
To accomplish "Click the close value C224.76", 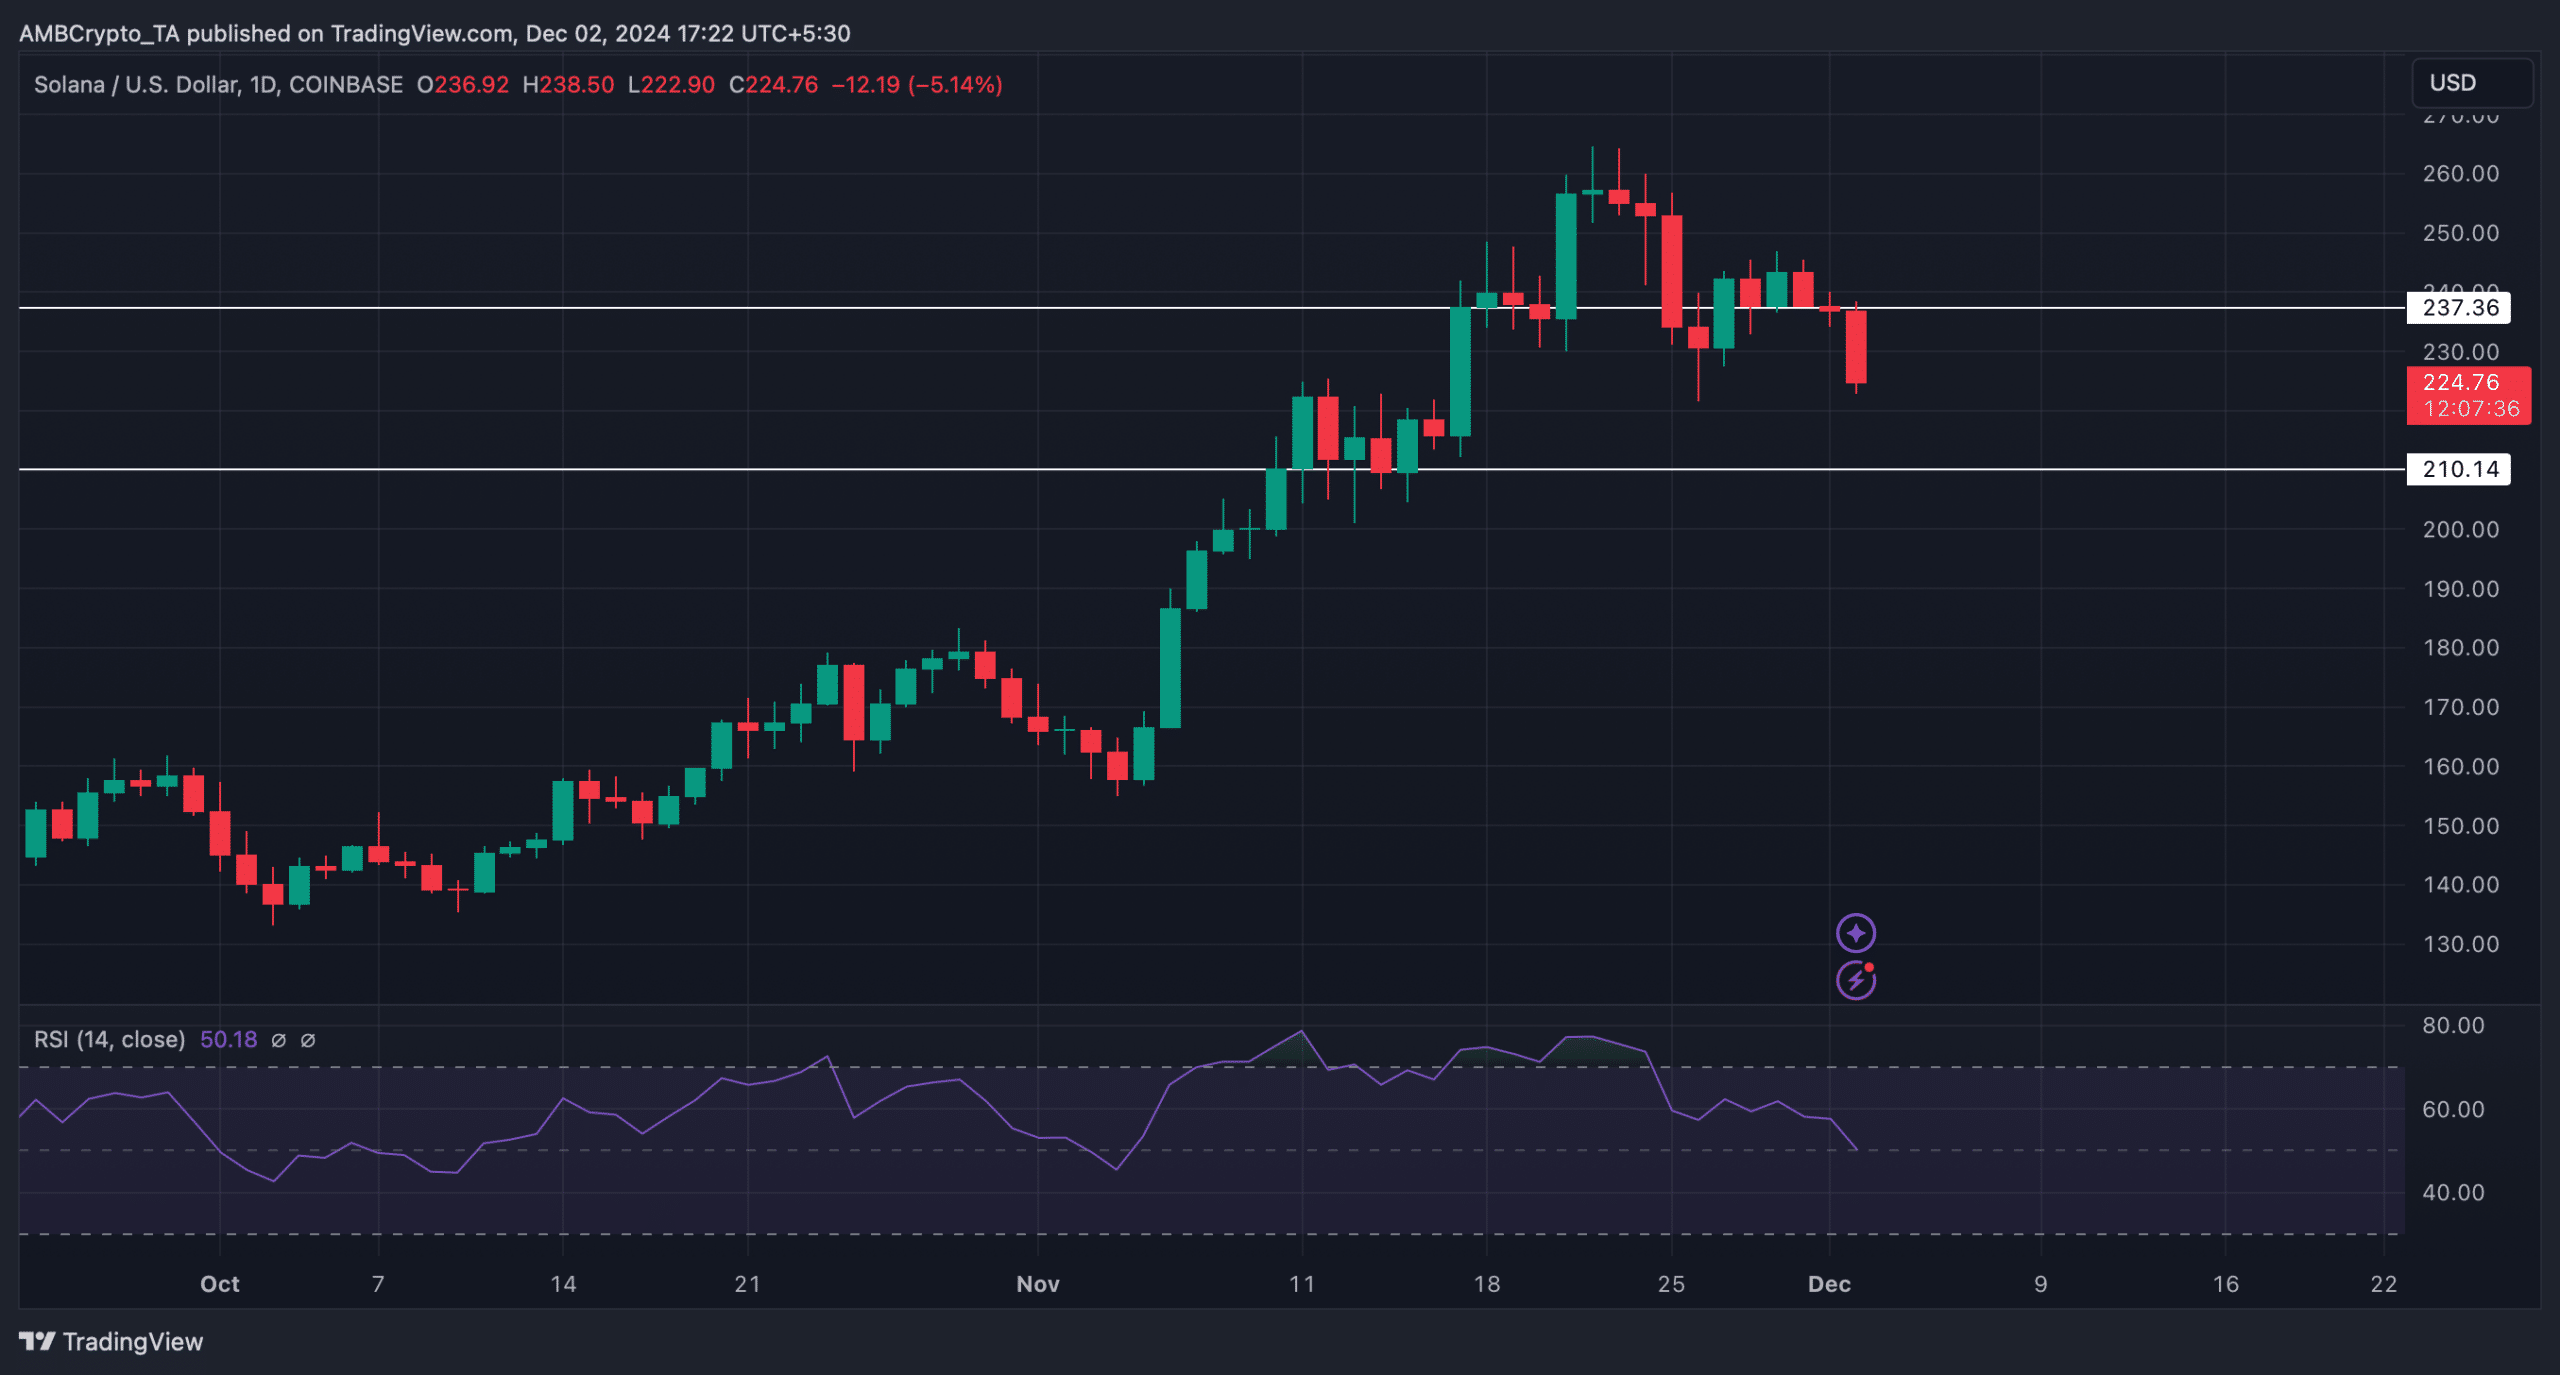I will pyautogui.click(x=773, y=85).
